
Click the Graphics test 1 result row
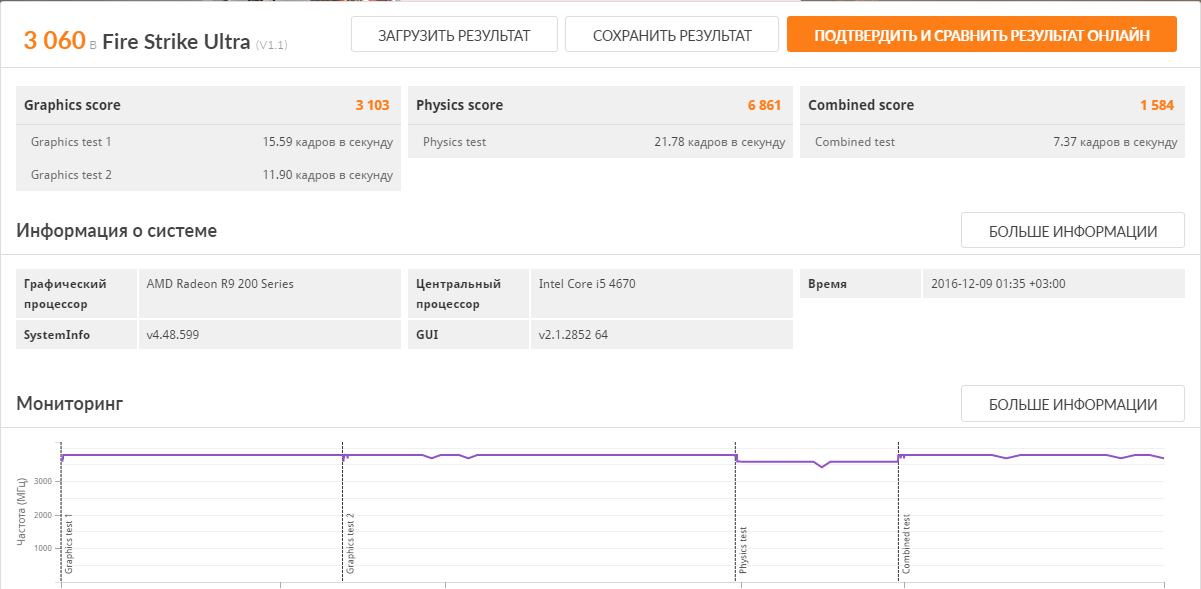(x=208, y=142)
